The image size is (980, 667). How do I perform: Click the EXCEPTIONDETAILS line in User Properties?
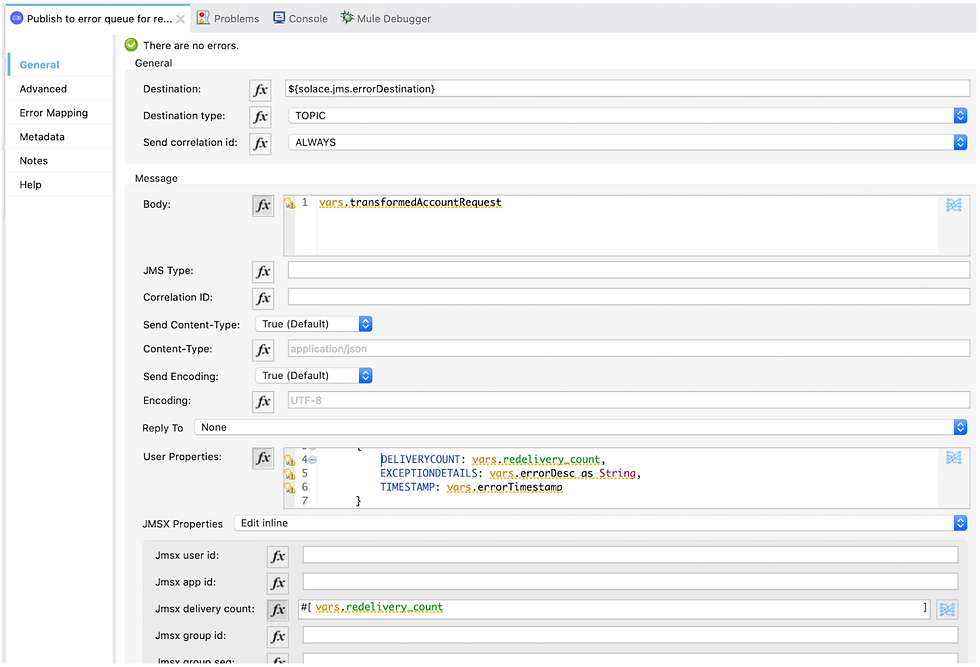point(511,474)
